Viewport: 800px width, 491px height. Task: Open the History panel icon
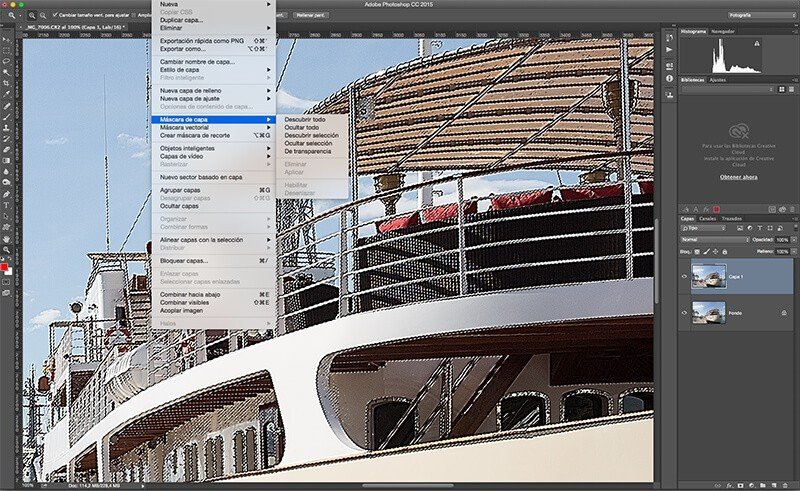point(669,38)
